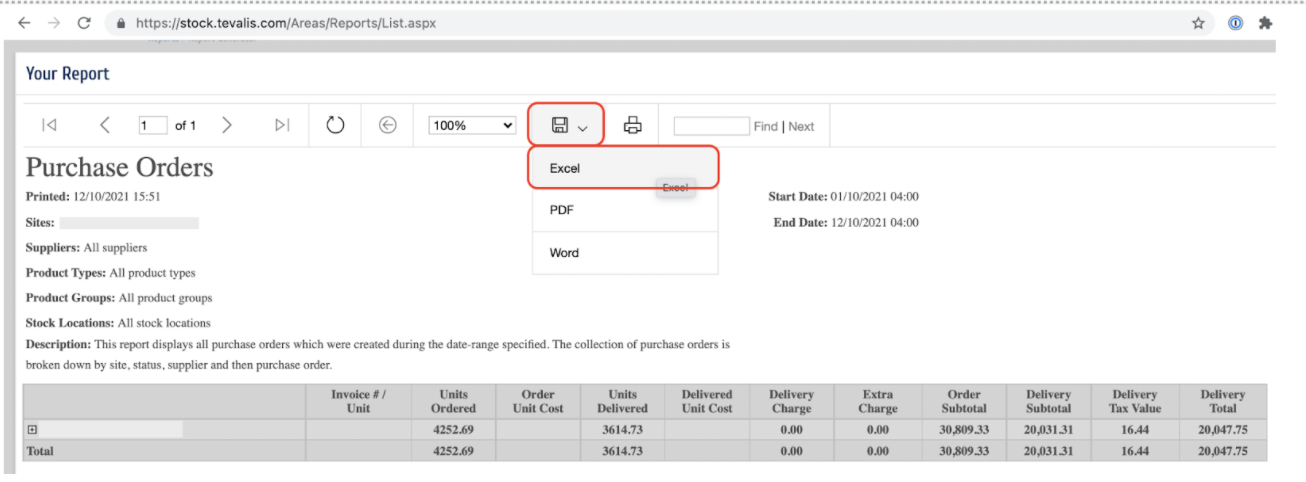
Task: Go back using browser back arrow
Action: pos(24,22)
